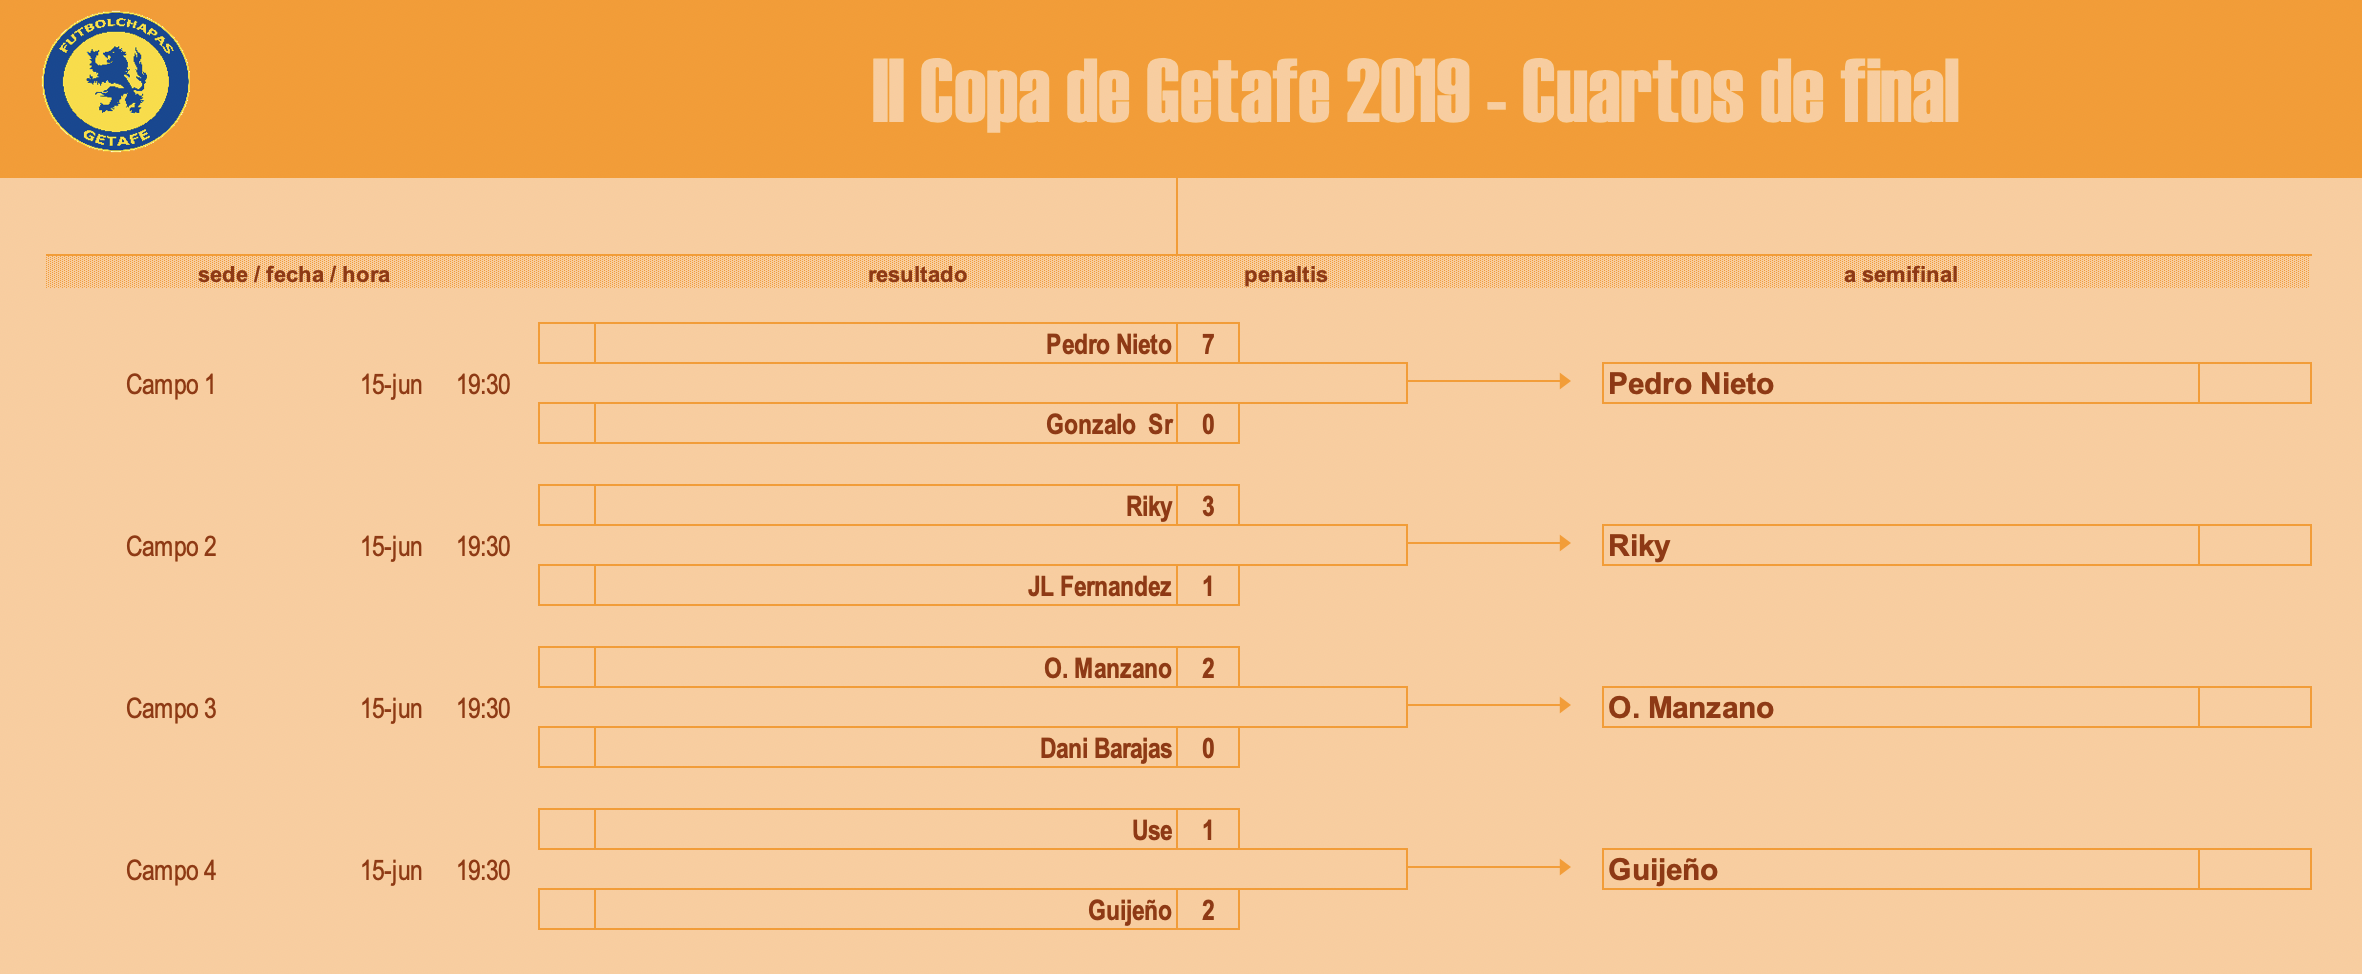Image resolution: width=2362 pixels, height=974 pixels.
Task: Click the Futbolchapas Getafe club logo
Action: coord(116,82)
